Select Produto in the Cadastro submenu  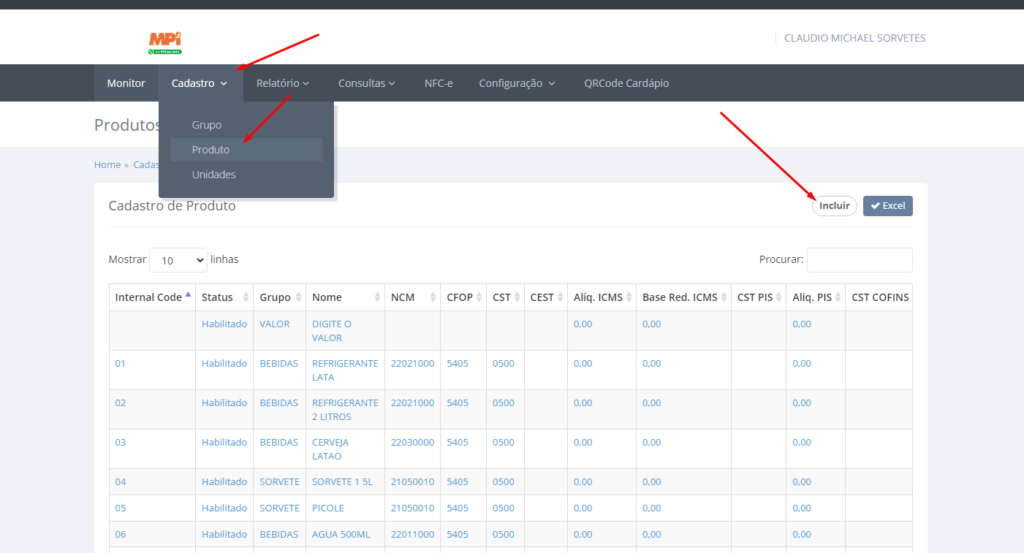coord(211,150)
